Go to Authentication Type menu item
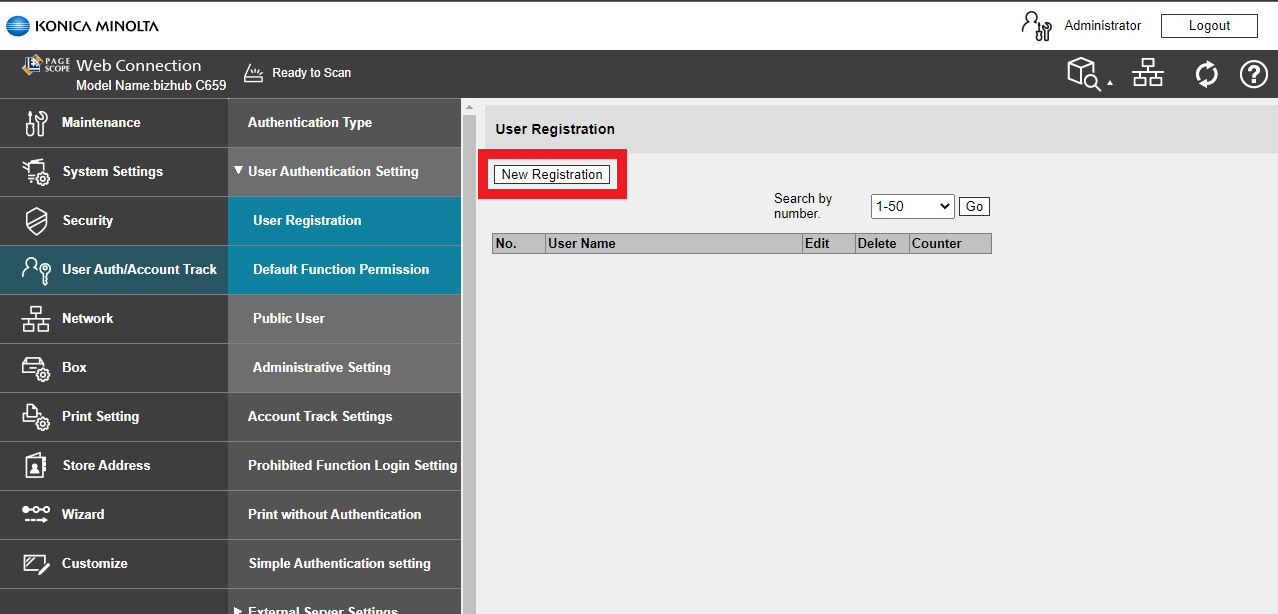Screen dimensions: 1278x614 point(310,123)
